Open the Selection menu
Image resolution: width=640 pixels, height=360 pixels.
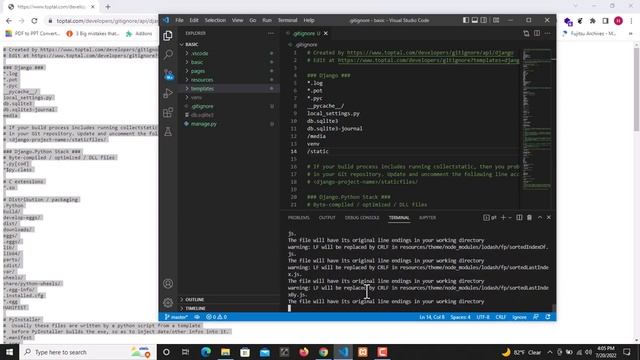pyautogui.click(x=215, y=20)
